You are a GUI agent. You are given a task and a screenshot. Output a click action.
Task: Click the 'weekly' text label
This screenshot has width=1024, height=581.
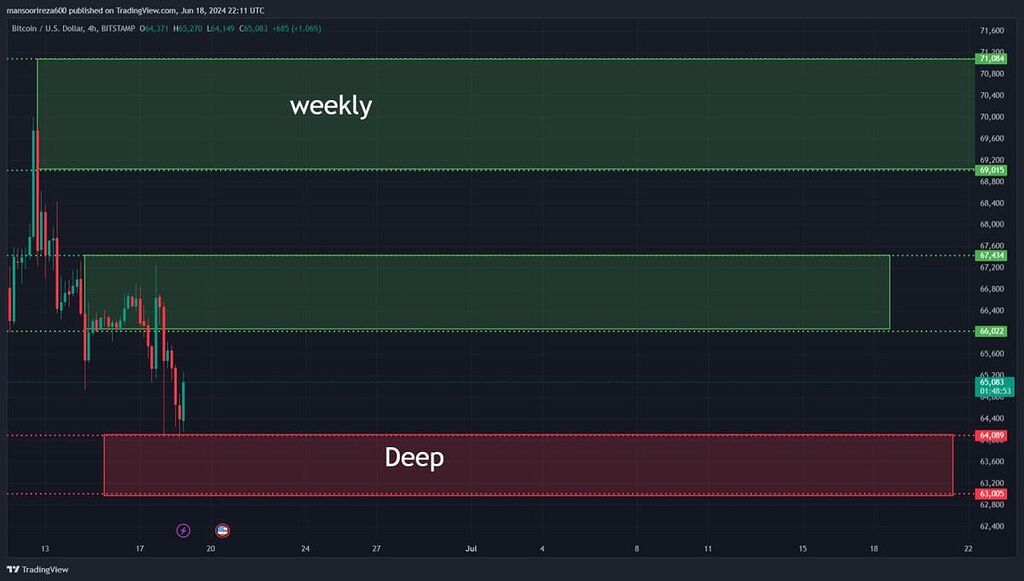pos(330,106)
